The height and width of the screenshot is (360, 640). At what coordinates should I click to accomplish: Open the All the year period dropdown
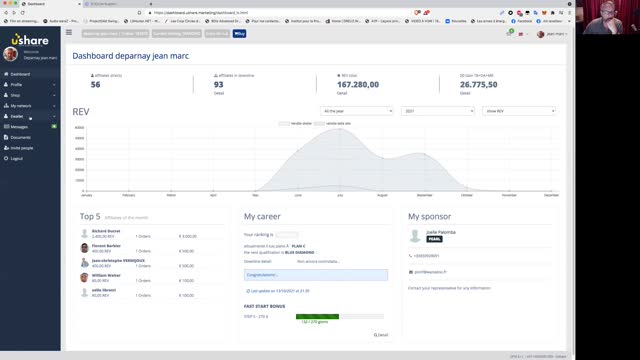357,111
